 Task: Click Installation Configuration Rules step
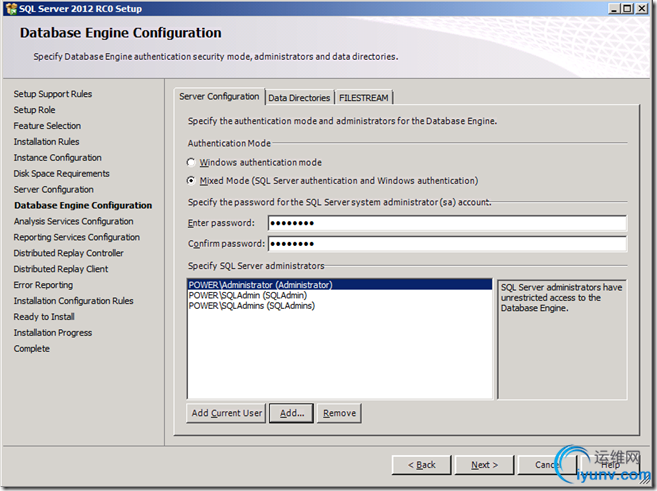[x=73, y=301]
